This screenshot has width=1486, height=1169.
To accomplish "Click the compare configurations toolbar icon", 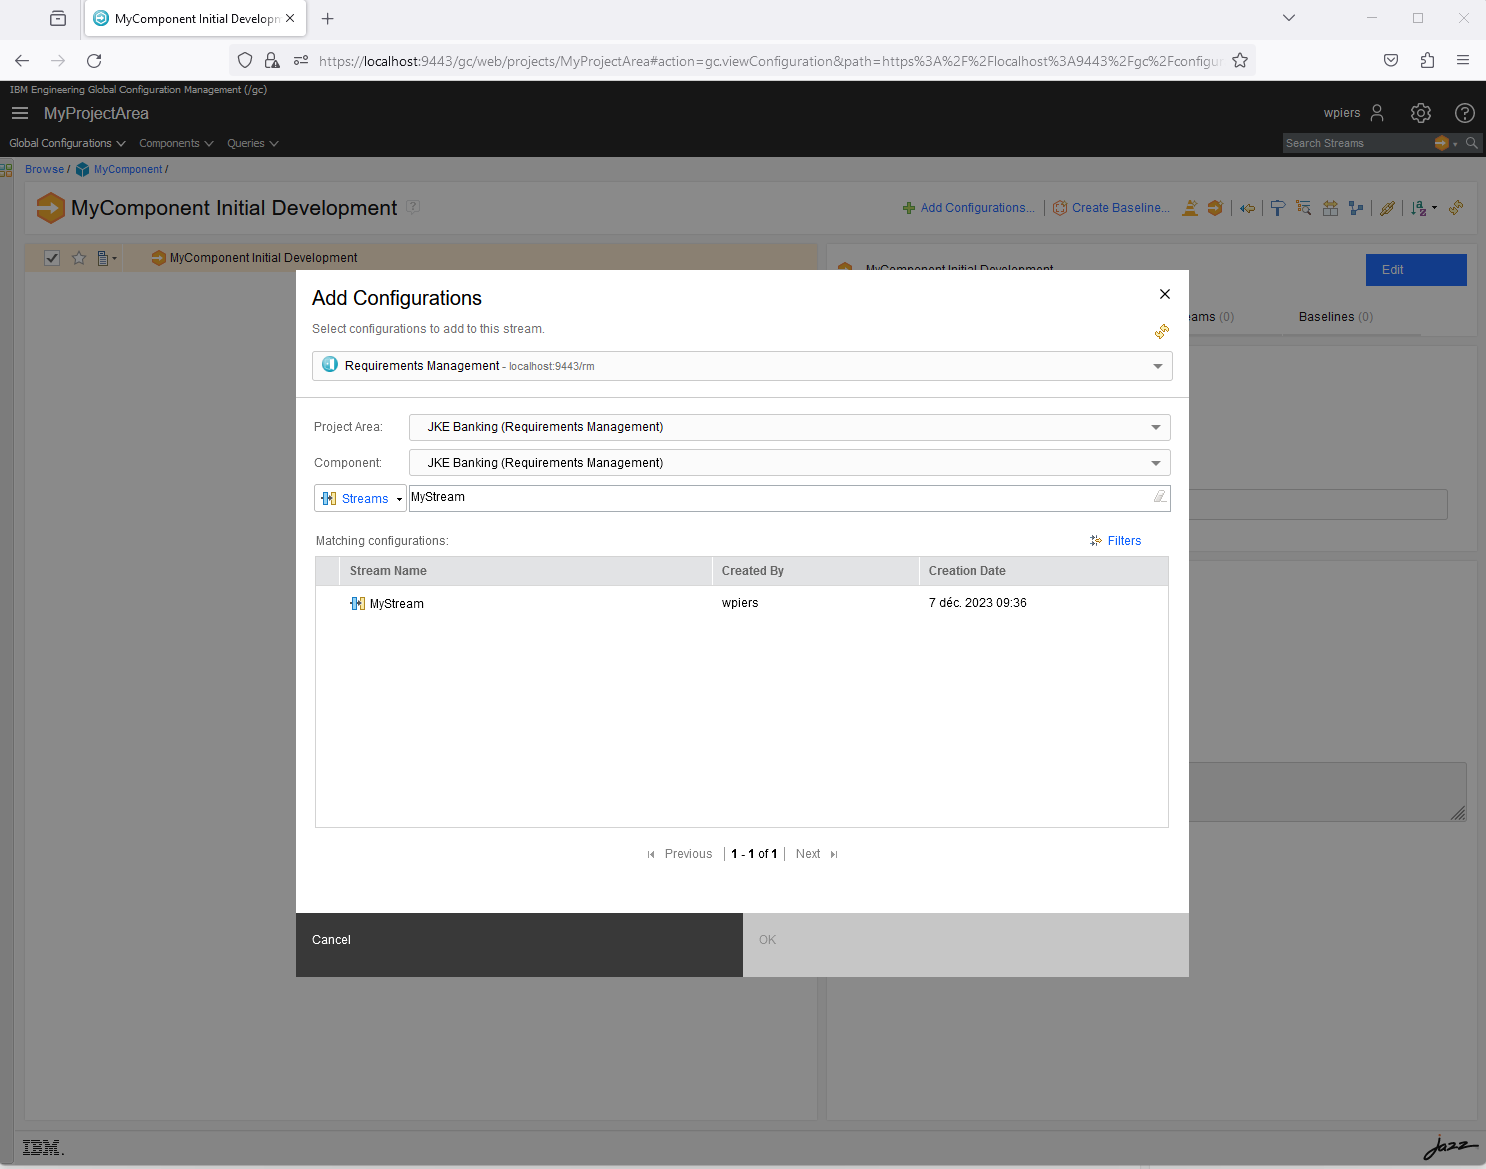I will coord(1330,208).
